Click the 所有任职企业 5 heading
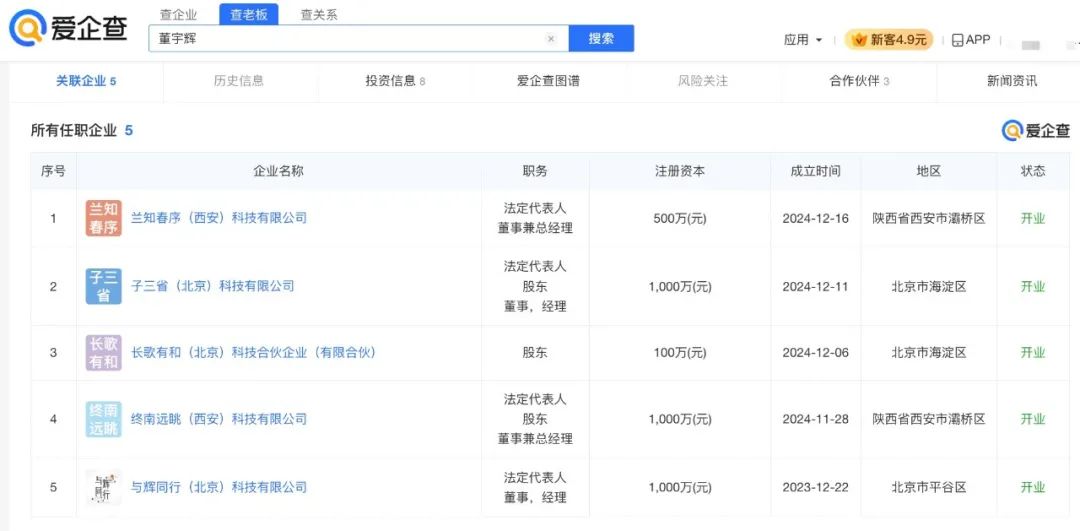This screenshot has width=1080, height=531. 81,130
